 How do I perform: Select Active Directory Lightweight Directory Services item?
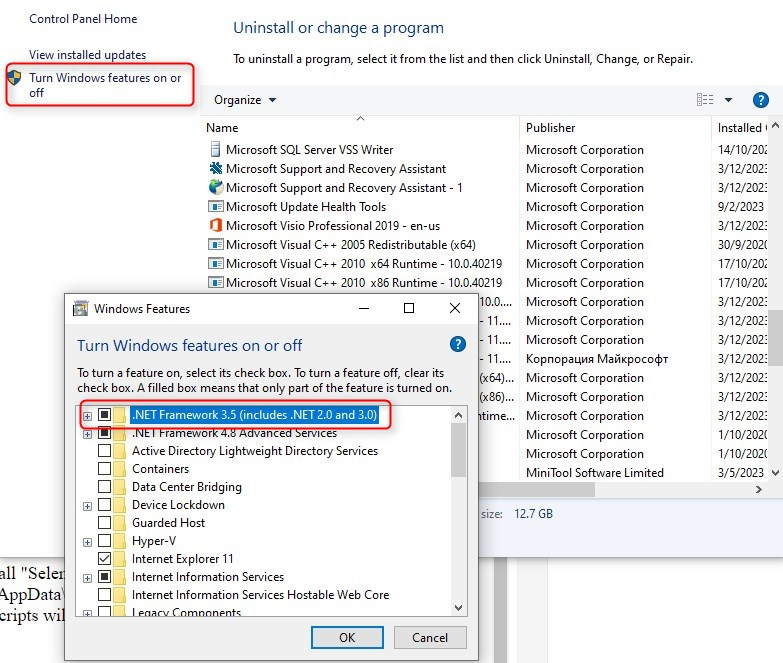(x=255, y=451)
